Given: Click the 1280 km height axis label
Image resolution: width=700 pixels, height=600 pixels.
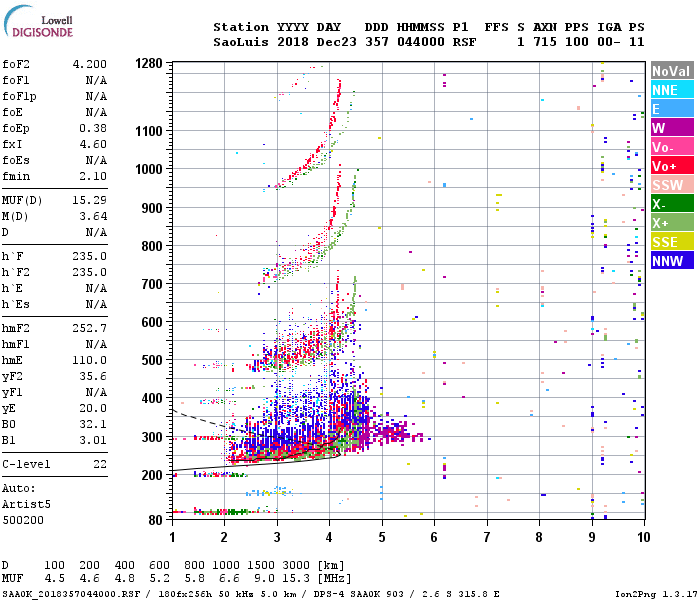Looking at the screenshot, I should pos(149,63).
